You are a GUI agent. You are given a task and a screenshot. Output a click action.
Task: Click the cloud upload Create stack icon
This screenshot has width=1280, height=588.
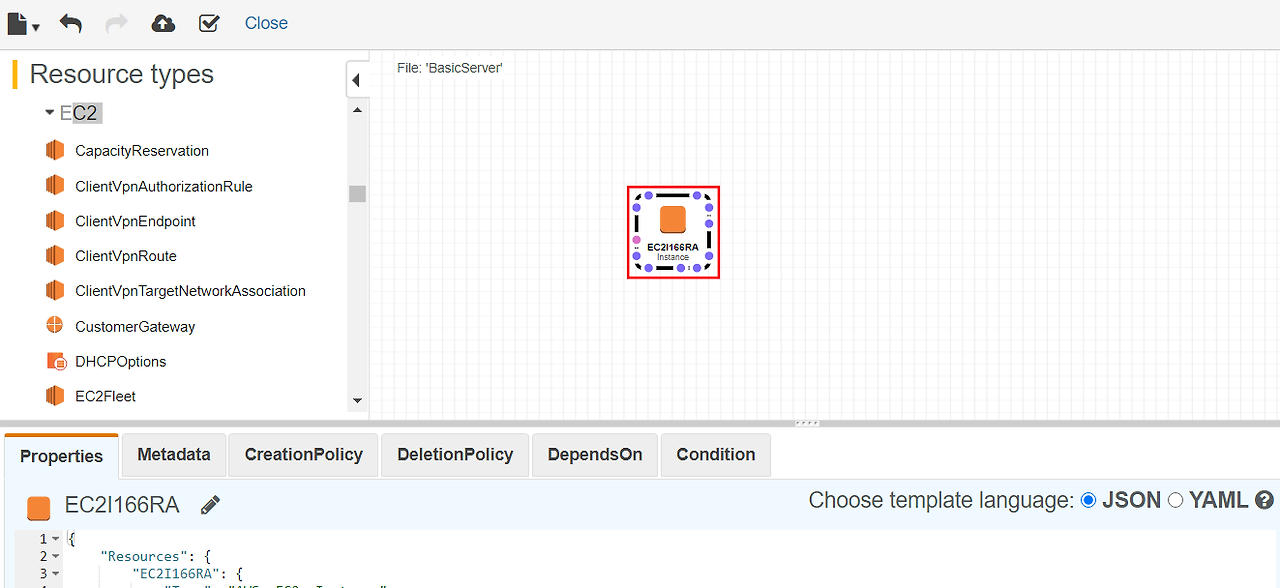[x=163, y=23]
